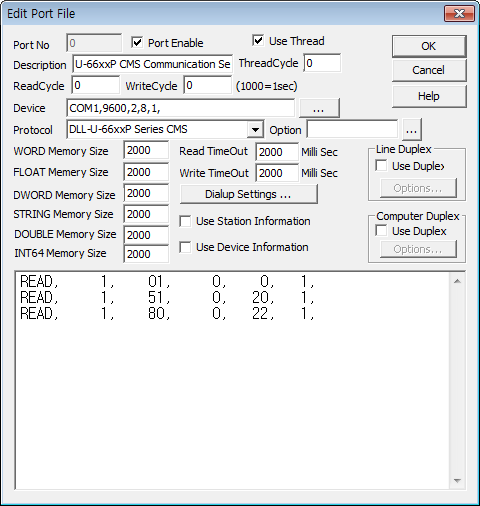The height and width of the screenshot is (506, 480).
Task: Toggle the Port Enable checkbox
Action: tap(137, 42)
